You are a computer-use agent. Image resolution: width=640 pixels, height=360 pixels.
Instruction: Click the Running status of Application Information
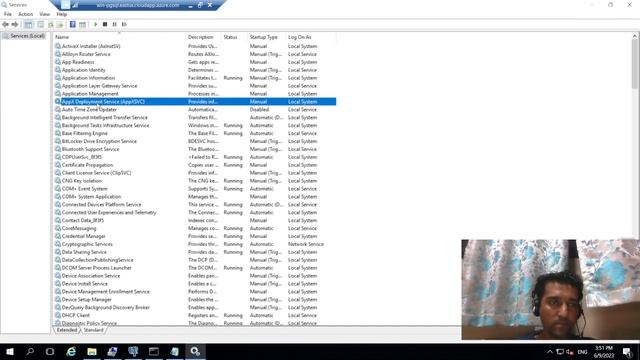click(233, 78)
